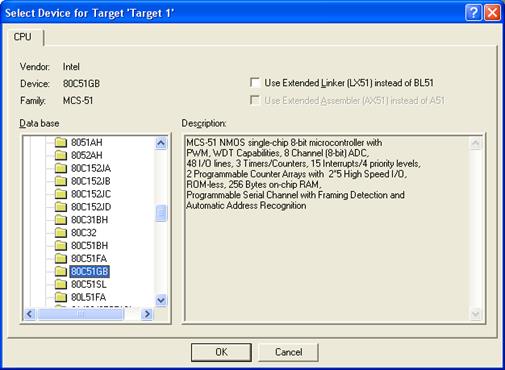The height and width of the screenshot is (370, 505).
Task: Click the folder icon beside 80L51FA
Action: coord(61,297)
